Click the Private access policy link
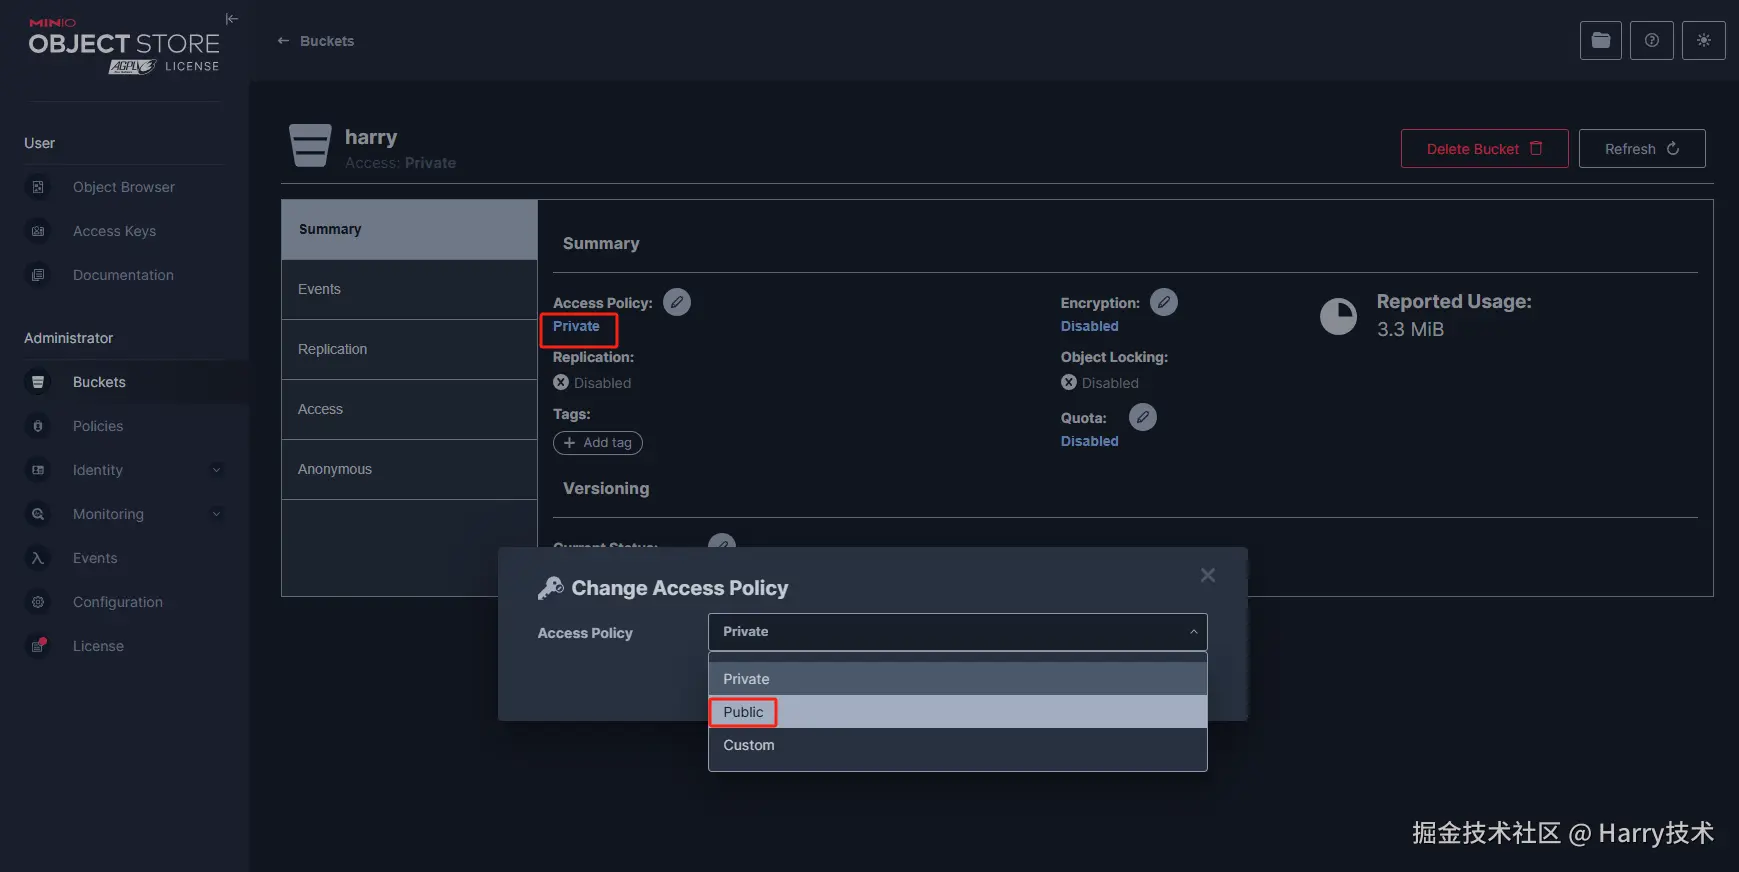 pyautogui.click(x=576, y=326)
